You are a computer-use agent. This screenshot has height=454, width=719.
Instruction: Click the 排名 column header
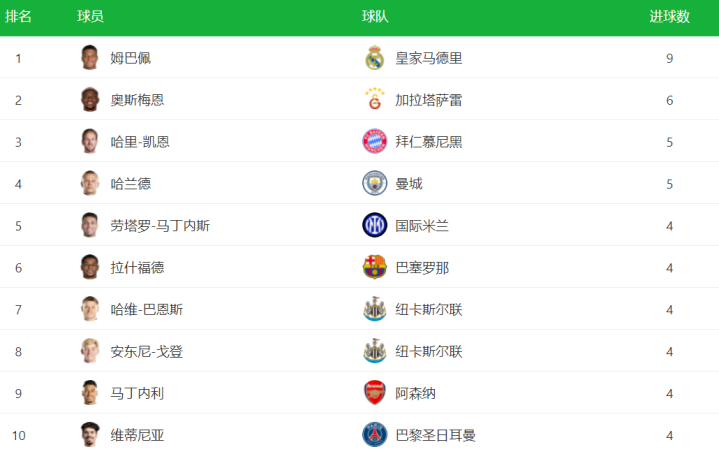[18, 17]
